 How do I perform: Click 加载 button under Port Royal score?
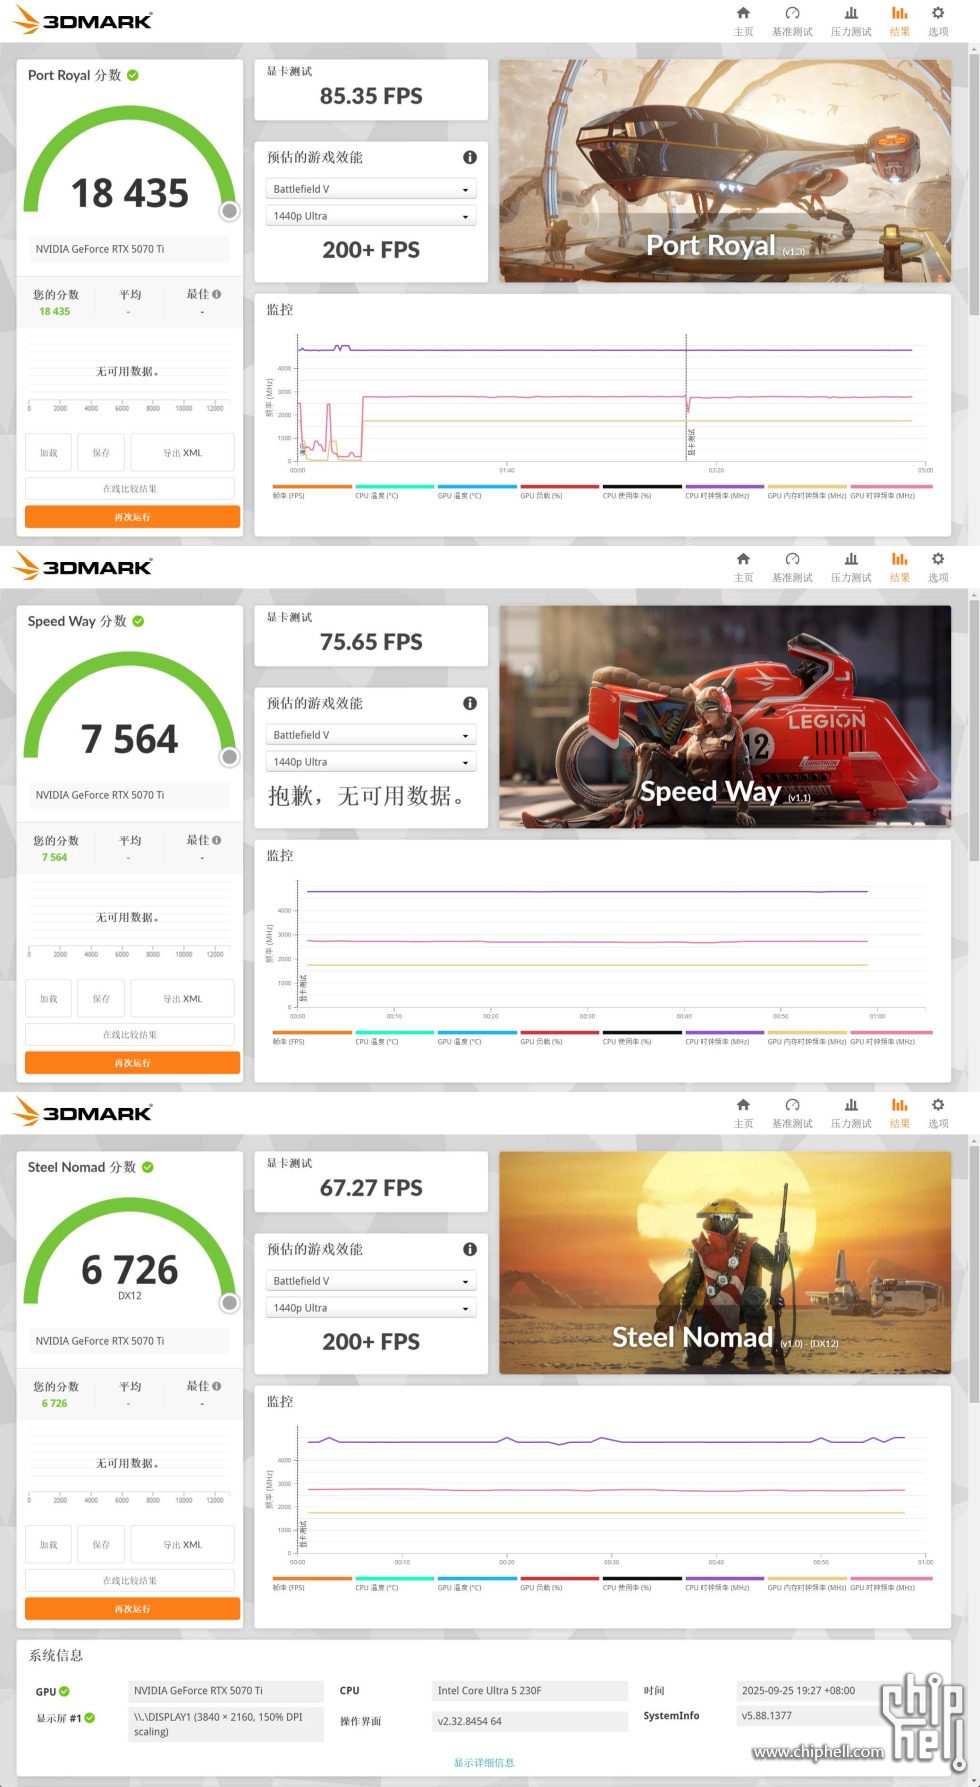click(48, 453)
